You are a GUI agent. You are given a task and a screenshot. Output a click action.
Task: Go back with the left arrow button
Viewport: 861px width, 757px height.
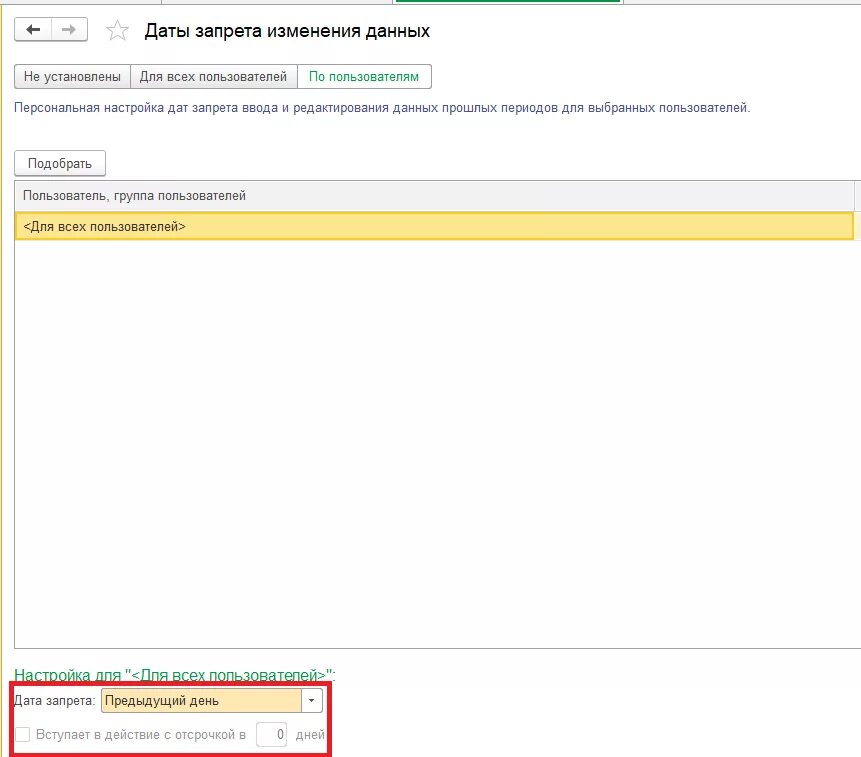coord(33,30)
